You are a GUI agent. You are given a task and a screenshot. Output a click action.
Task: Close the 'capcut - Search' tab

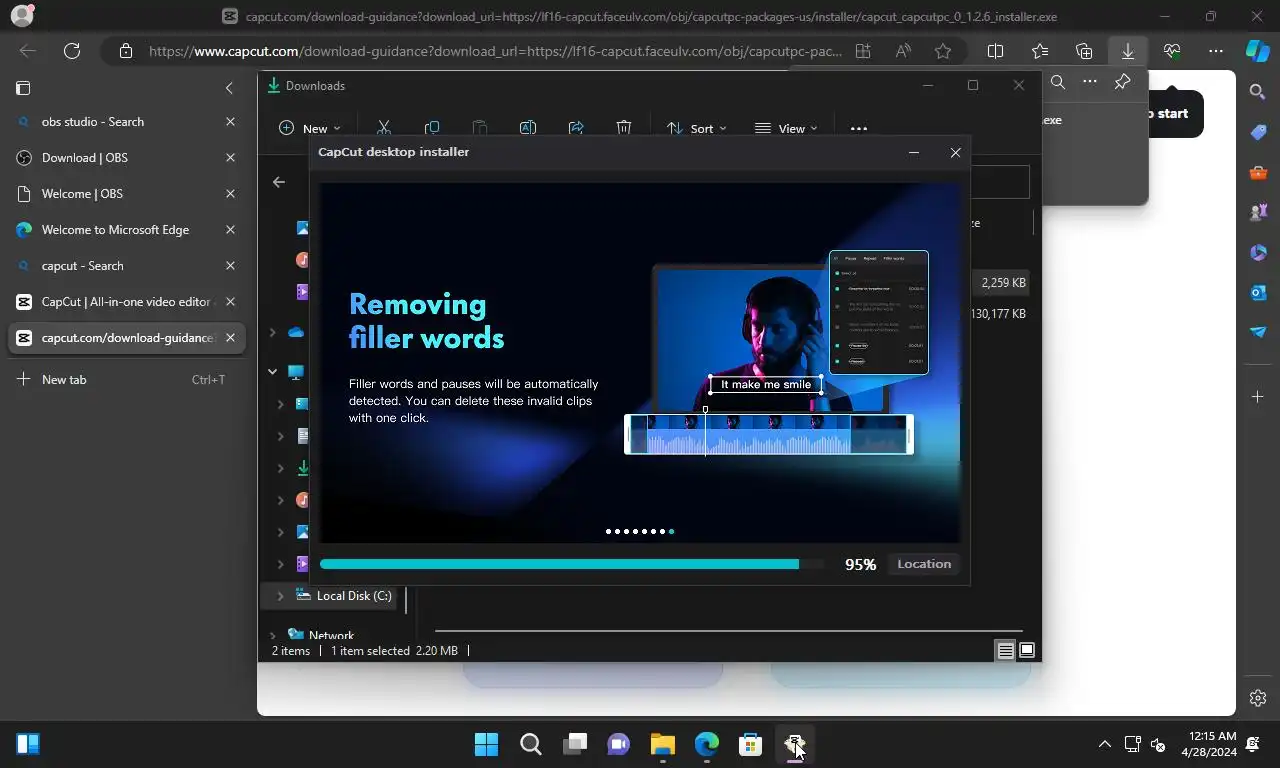coord(230,266)
